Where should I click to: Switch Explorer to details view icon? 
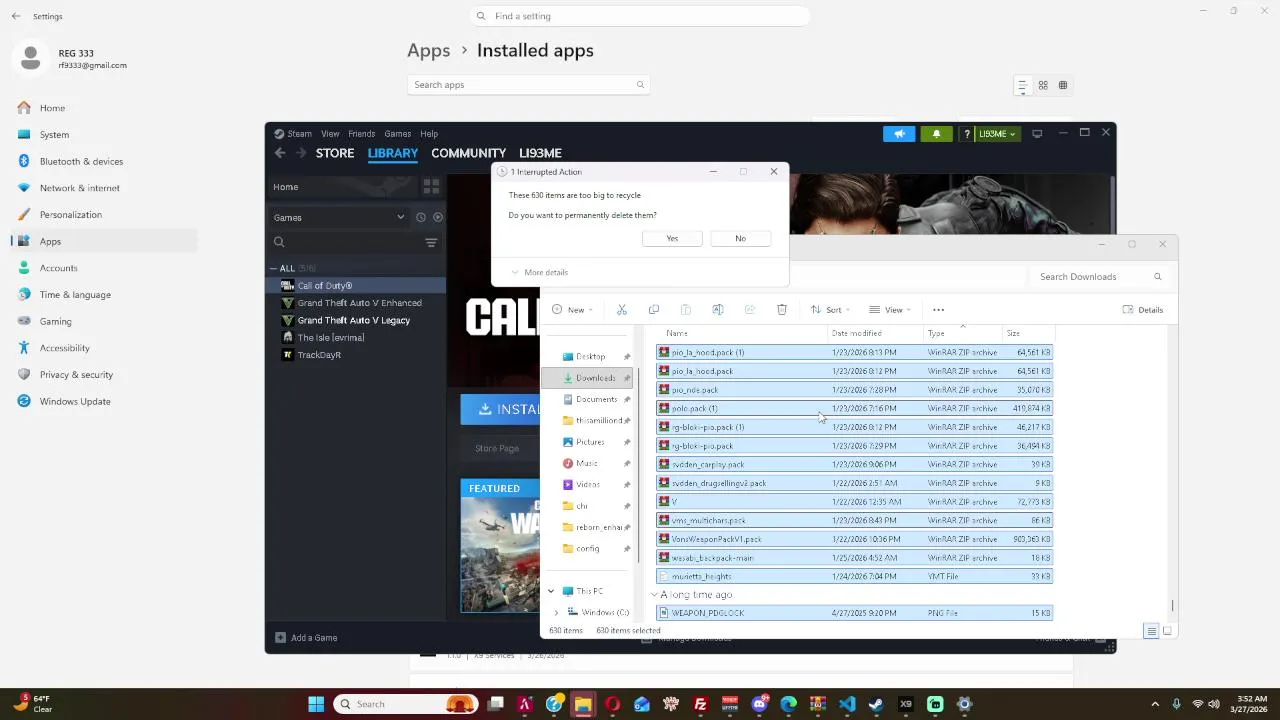[x=1151, y=631]
